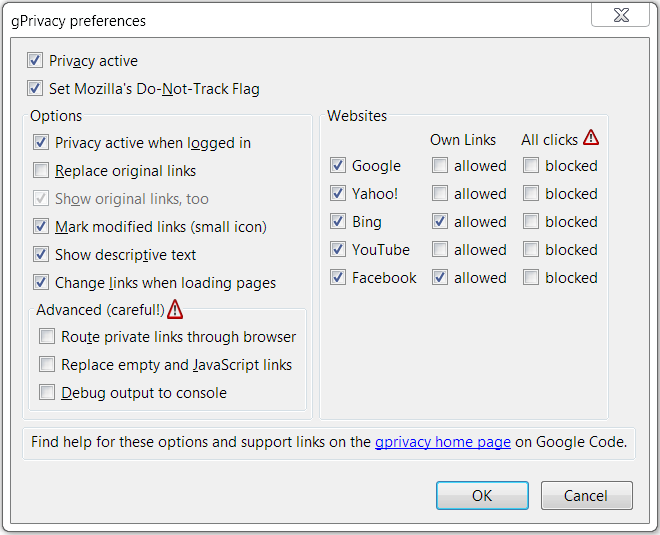This screenshot has height=535, width=660.
Task: Click the warning icon beside All clicks
Action: click(591, 138)
